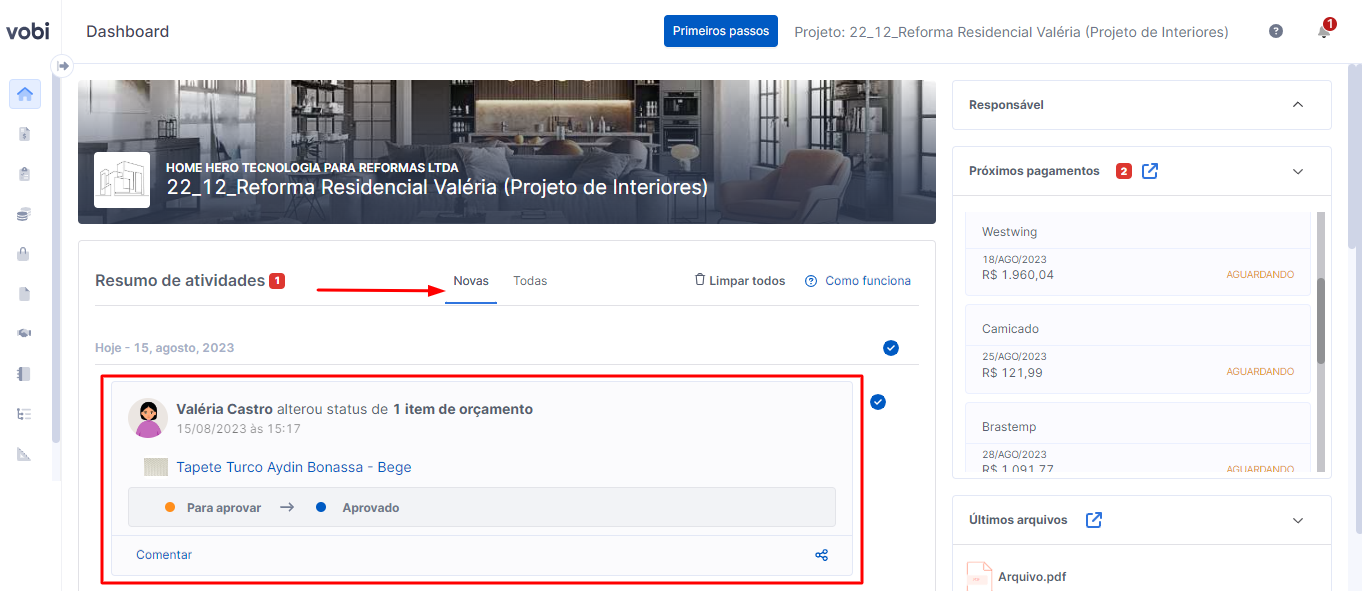The width and height of the screenshot is (1362, 591).
Task: Mark all of today's activities as read
Action: (x=891, y=348)
